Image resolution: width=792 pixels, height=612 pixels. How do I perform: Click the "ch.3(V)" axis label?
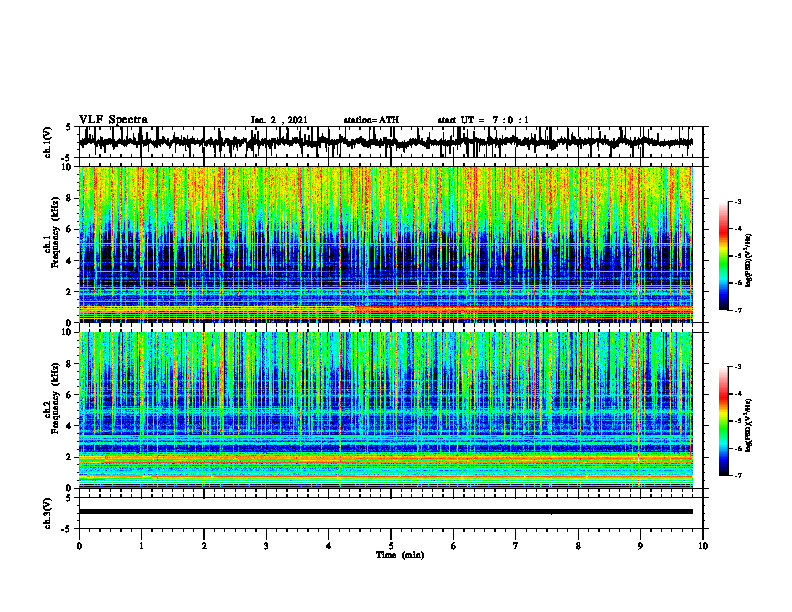tap(48, 513)
